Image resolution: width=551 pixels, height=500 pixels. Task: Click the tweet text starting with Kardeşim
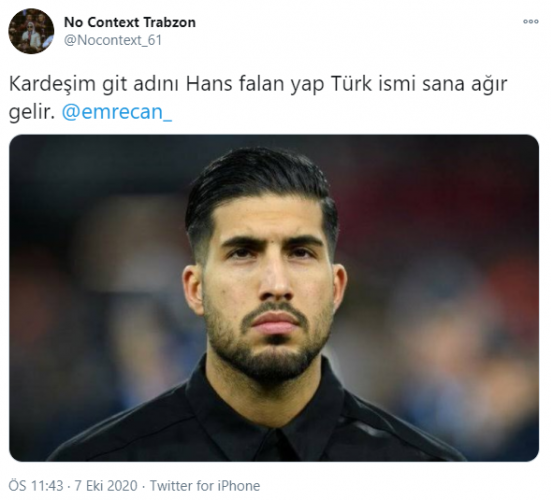pos(258,98)
